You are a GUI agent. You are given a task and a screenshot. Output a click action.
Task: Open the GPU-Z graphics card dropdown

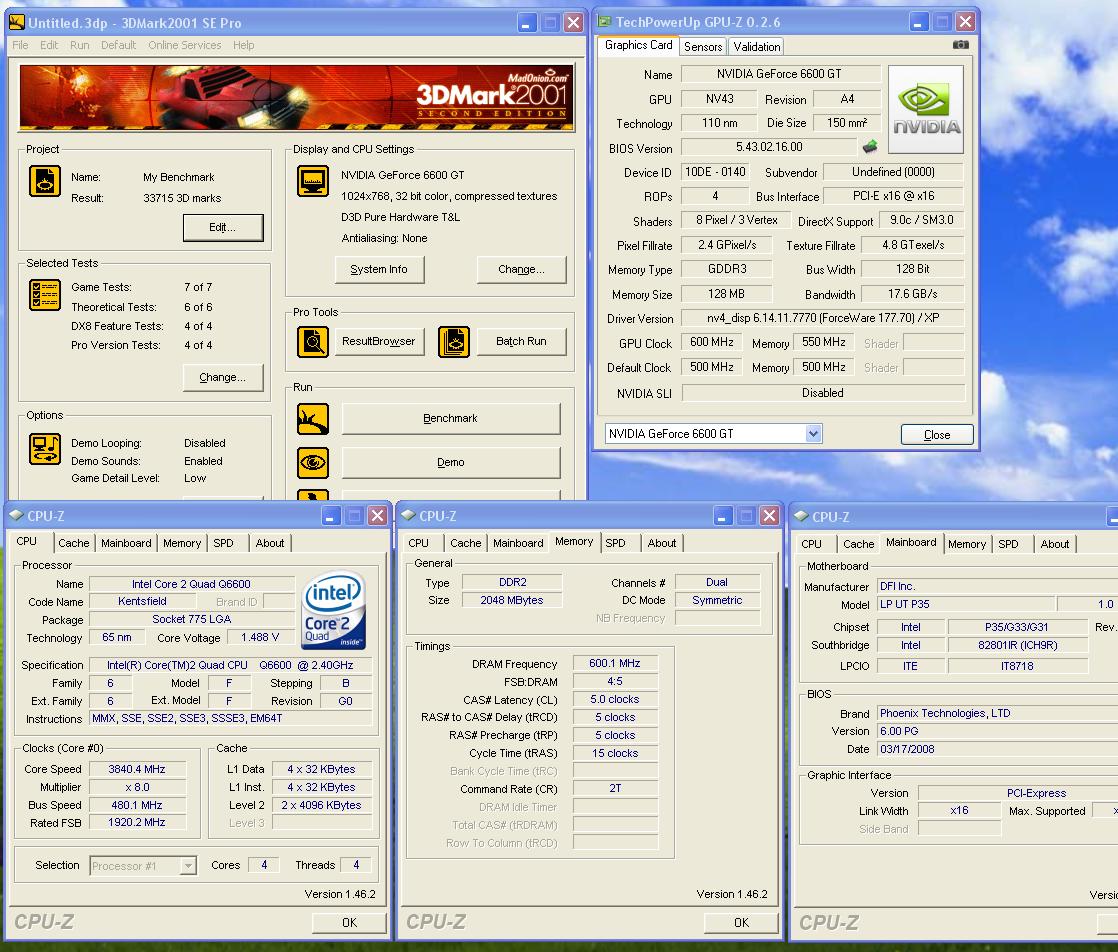[813, 434]
